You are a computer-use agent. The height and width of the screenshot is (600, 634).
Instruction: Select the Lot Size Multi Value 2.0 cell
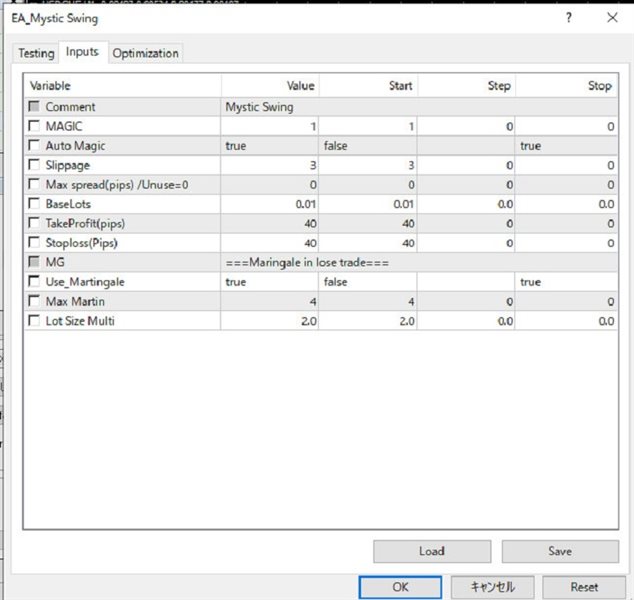(x=270, y=321)
